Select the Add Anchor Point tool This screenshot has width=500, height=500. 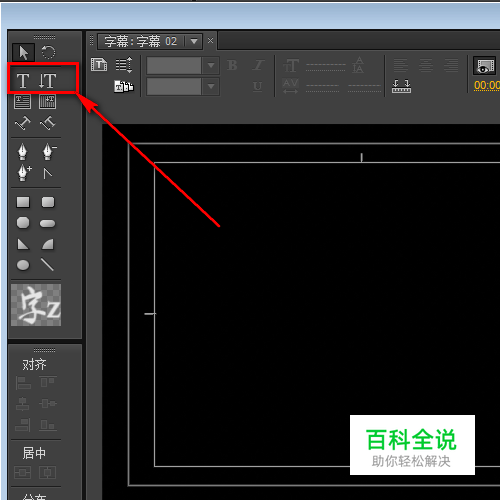click(x=24, y=173)
